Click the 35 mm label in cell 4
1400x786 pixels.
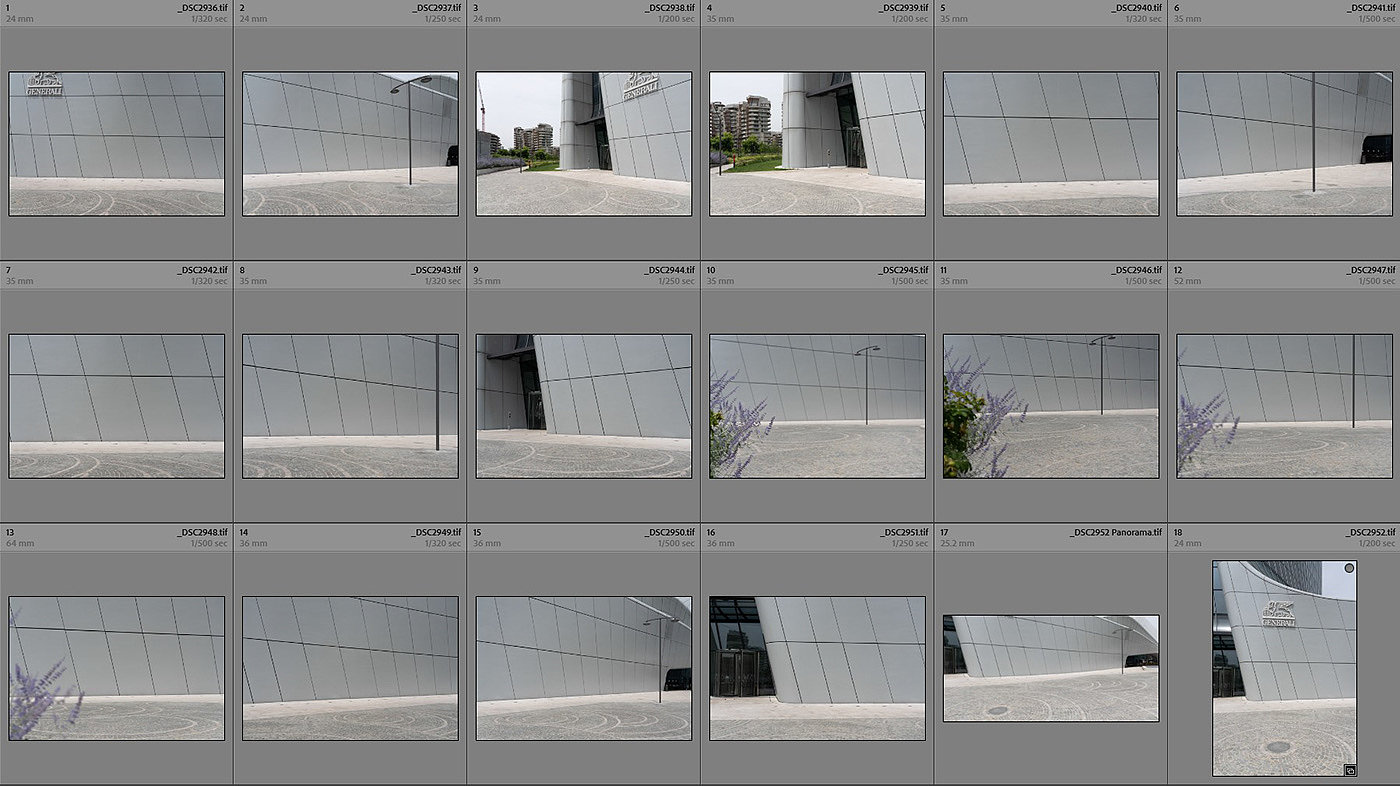(x=720, y=19)
